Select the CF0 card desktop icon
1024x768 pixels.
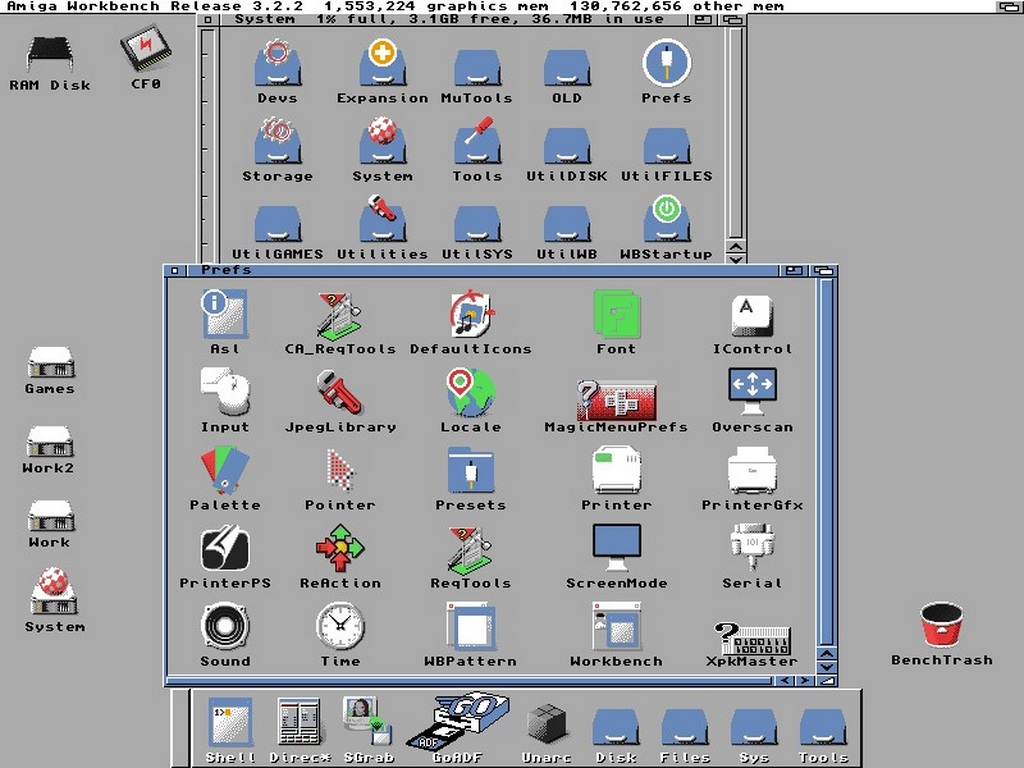[x=145, y=48]
